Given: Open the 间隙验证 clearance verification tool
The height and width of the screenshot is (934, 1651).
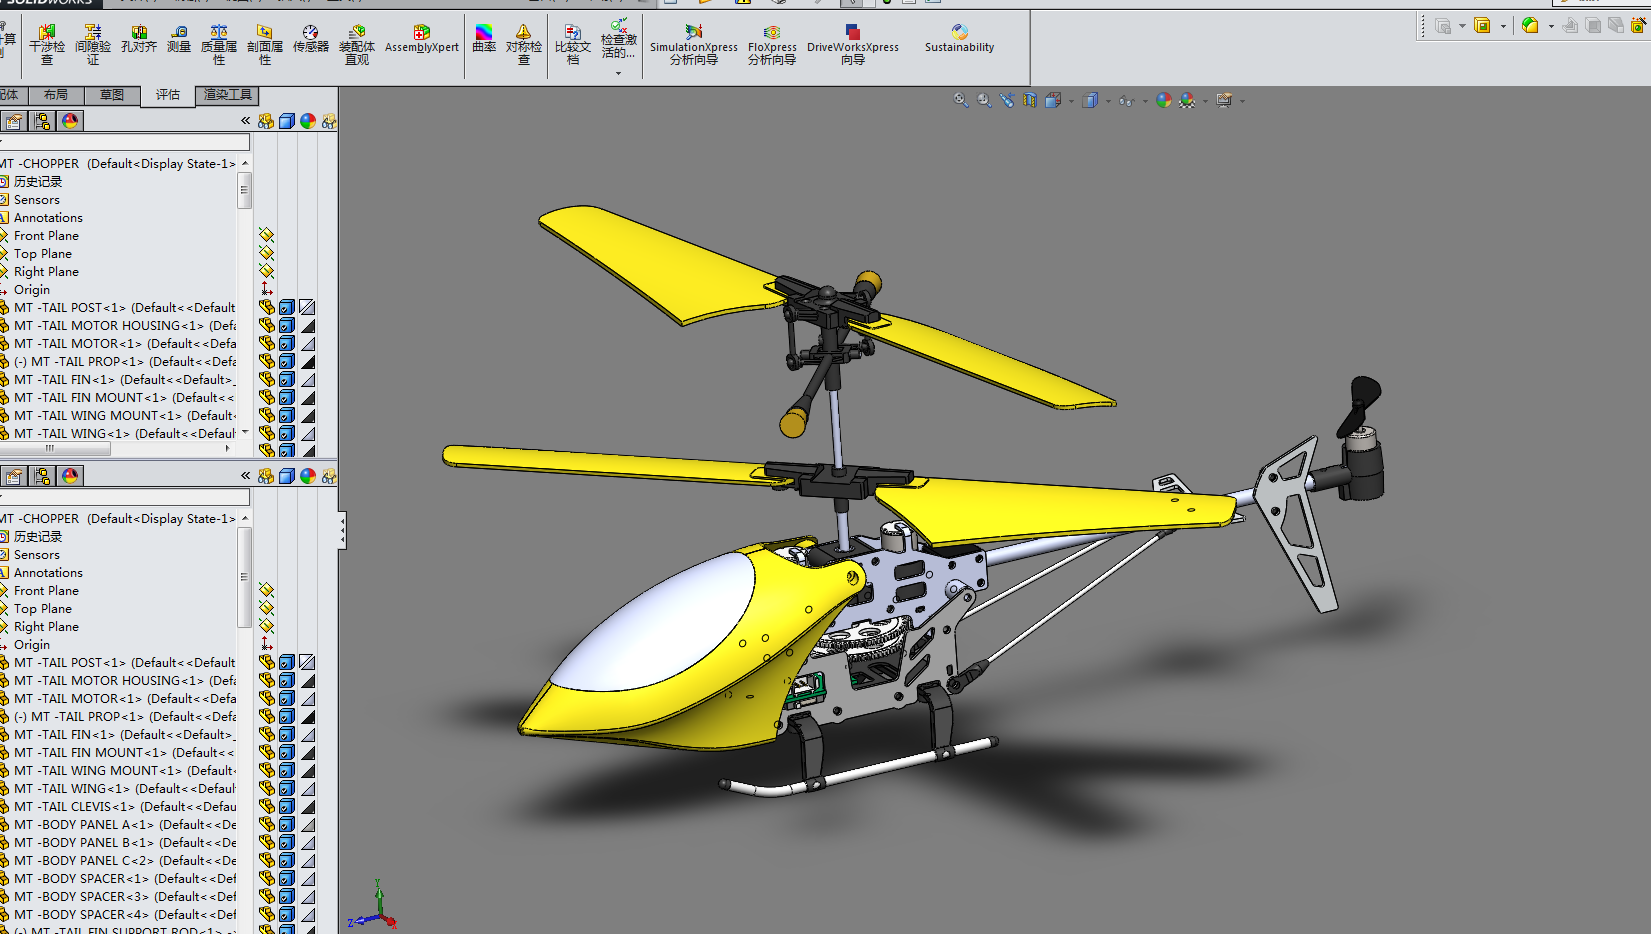Looking at the screenshot, I should 92,45.
